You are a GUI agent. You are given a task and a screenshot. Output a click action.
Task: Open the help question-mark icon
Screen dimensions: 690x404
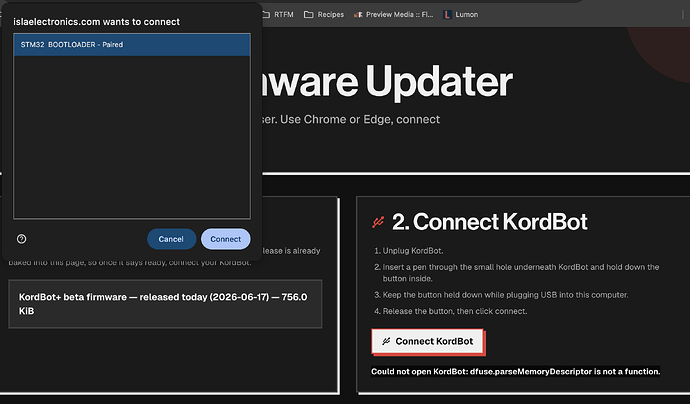click(x=22, y=239)
